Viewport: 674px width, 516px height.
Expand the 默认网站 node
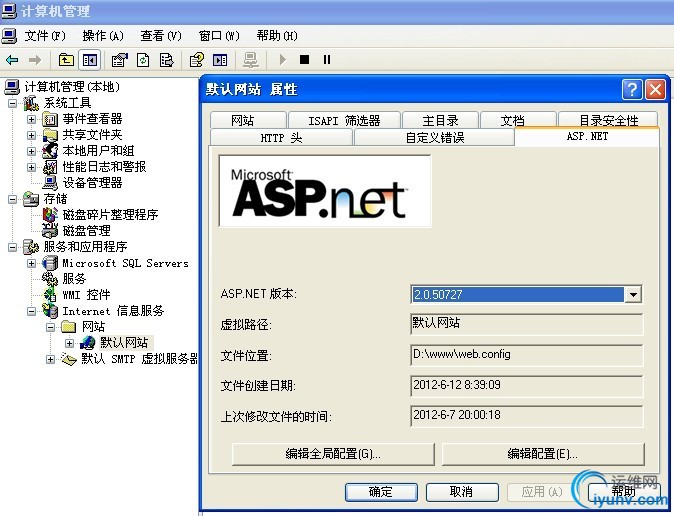(x=69, y=343)
